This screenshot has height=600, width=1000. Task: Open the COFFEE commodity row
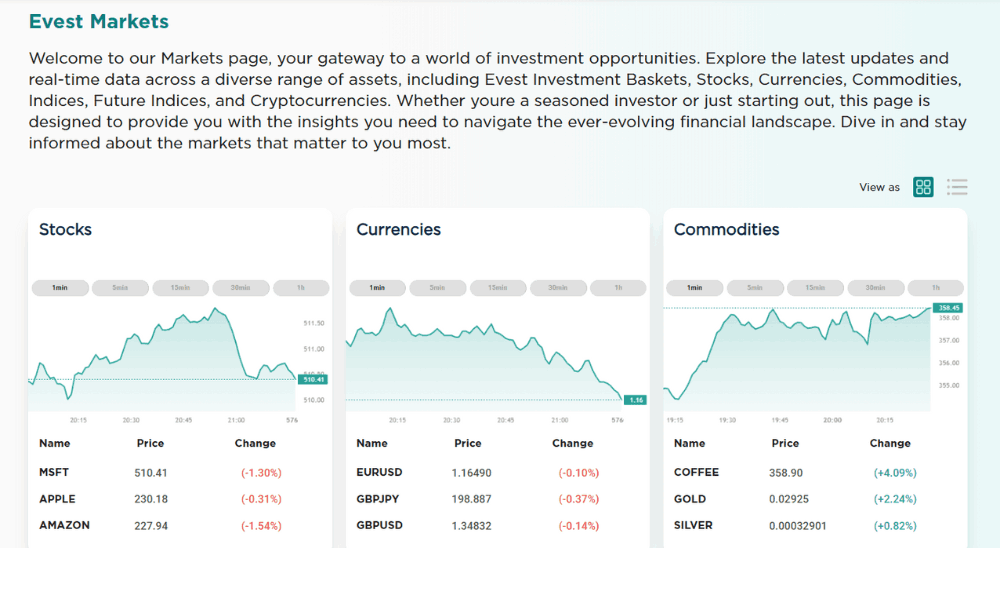(x=696, y=472)
